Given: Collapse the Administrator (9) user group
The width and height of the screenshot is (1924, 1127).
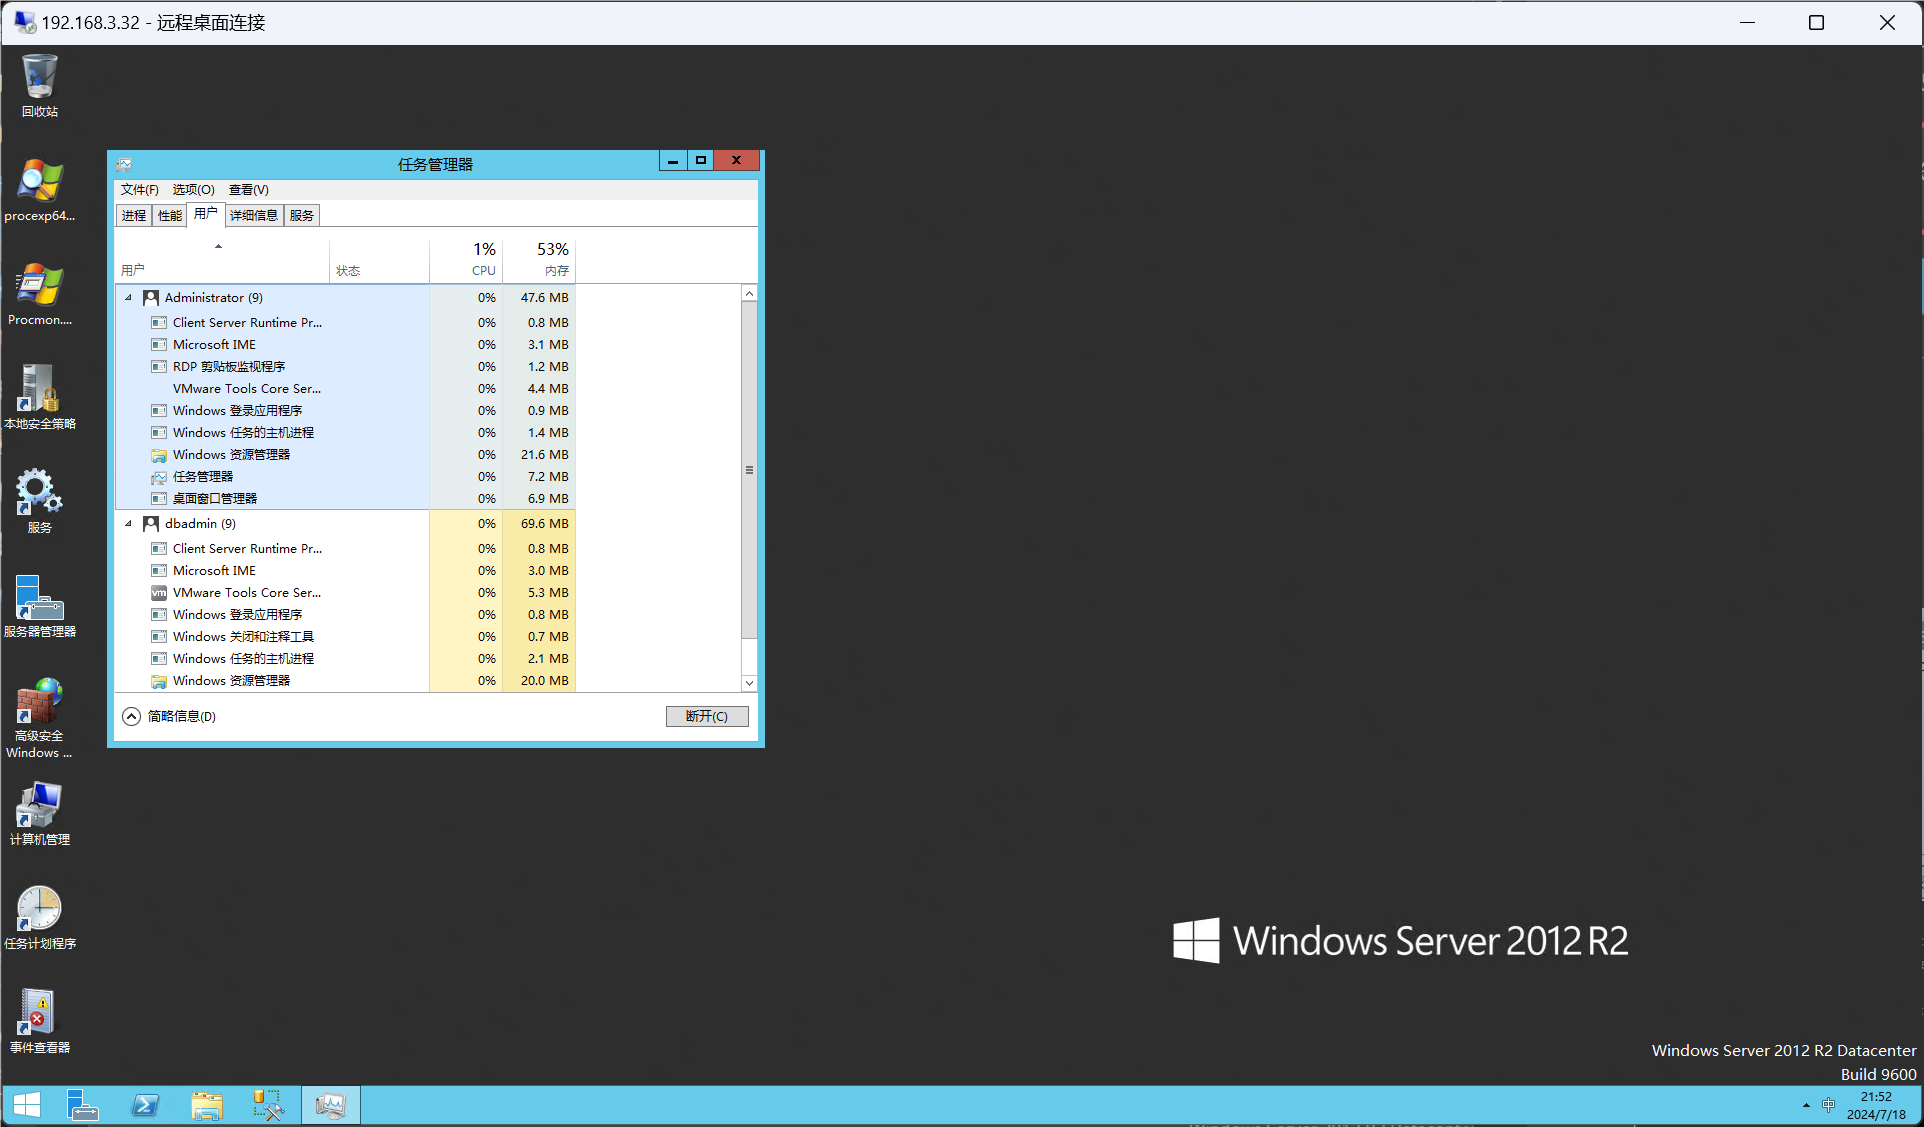Looking at the screenshot, I should 128,298.
